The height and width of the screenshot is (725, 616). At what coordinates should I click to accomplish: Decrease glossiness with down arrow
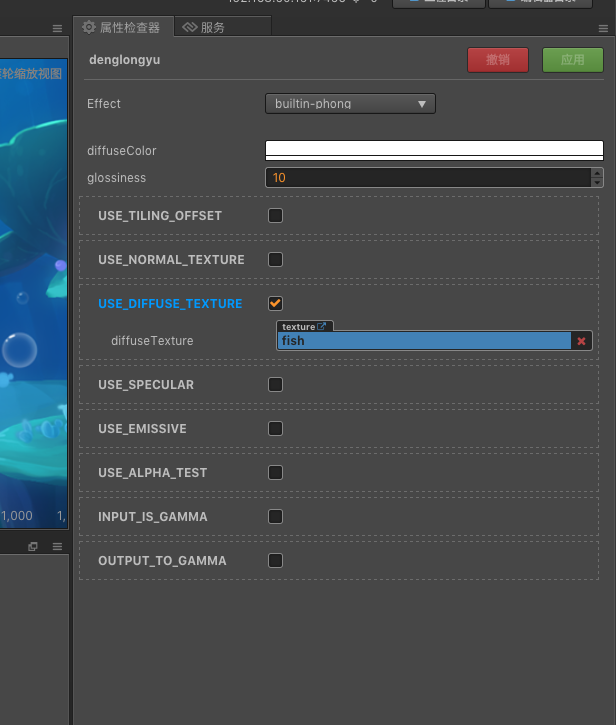coord(597,183)
